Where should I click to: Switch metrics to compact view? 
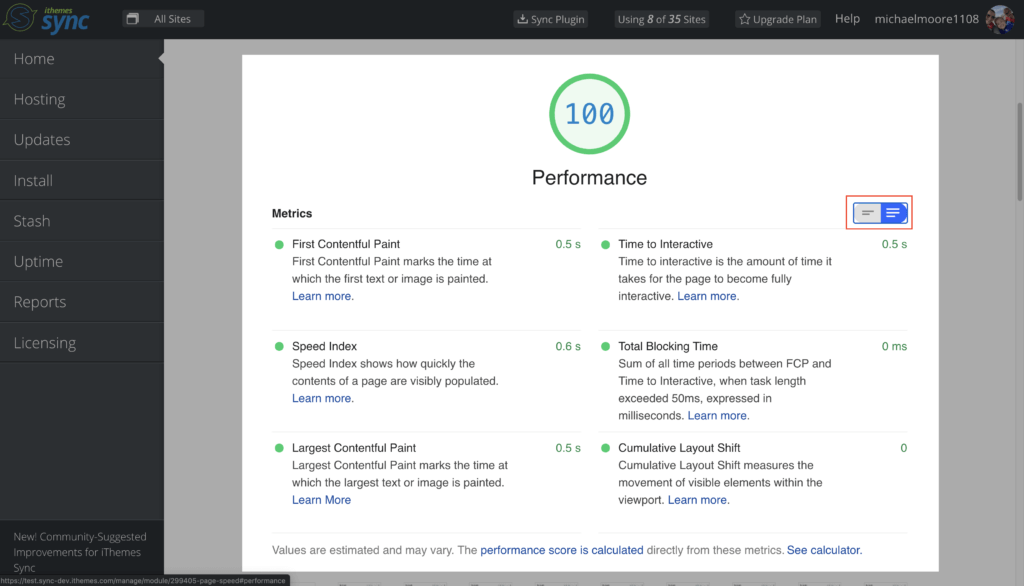click(x=867, y=213)
